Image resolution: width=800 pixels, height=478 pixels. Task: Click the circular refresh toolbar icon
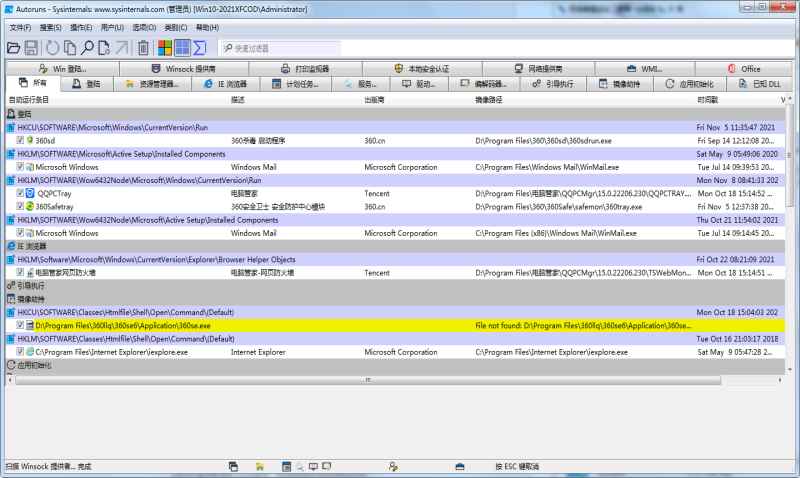(x=52, y=48)
